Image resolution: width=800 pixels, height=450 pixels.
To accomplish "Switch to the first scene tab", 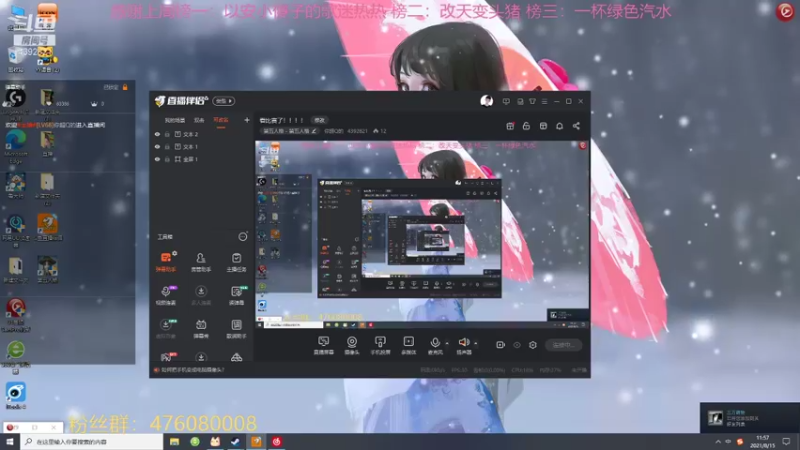I will (174, 120).
